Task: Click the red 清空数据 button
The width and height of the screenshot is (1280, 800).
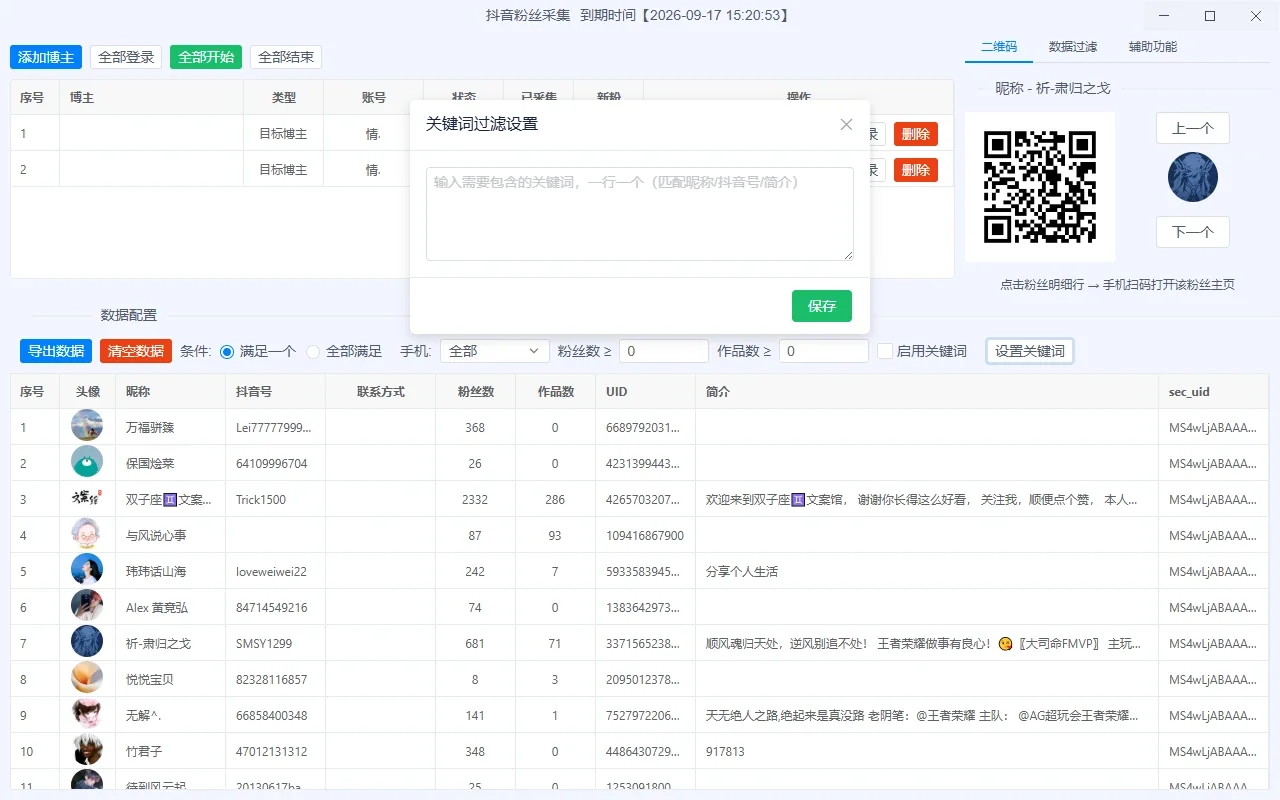Action: point(136,351)
